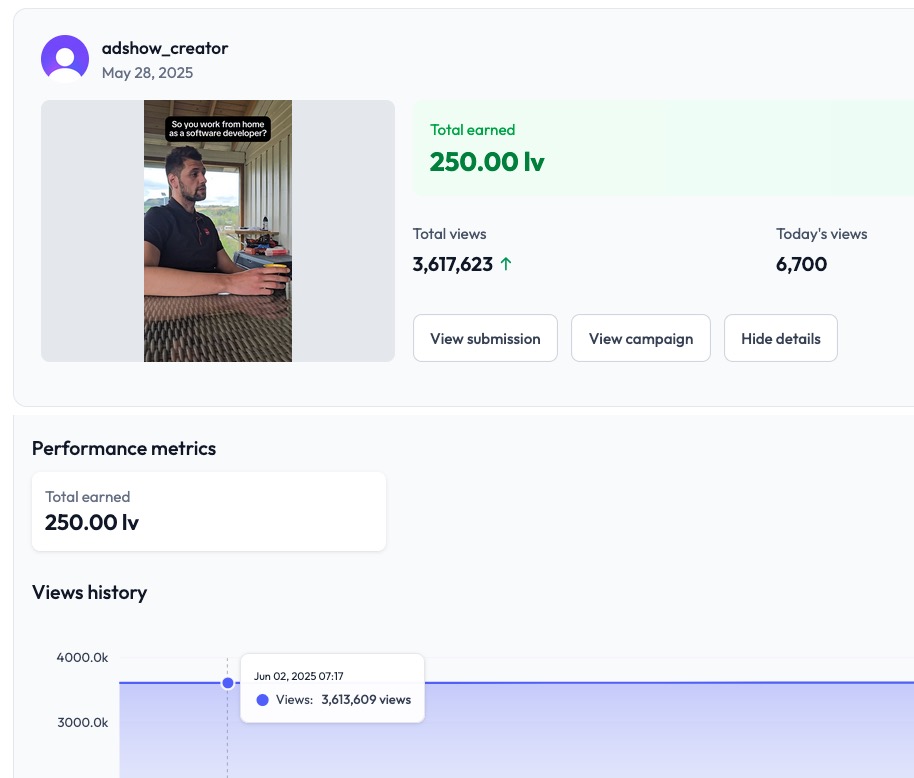Collapse with the Hide details button
This screenshot has height=778, width=914.
781,339
